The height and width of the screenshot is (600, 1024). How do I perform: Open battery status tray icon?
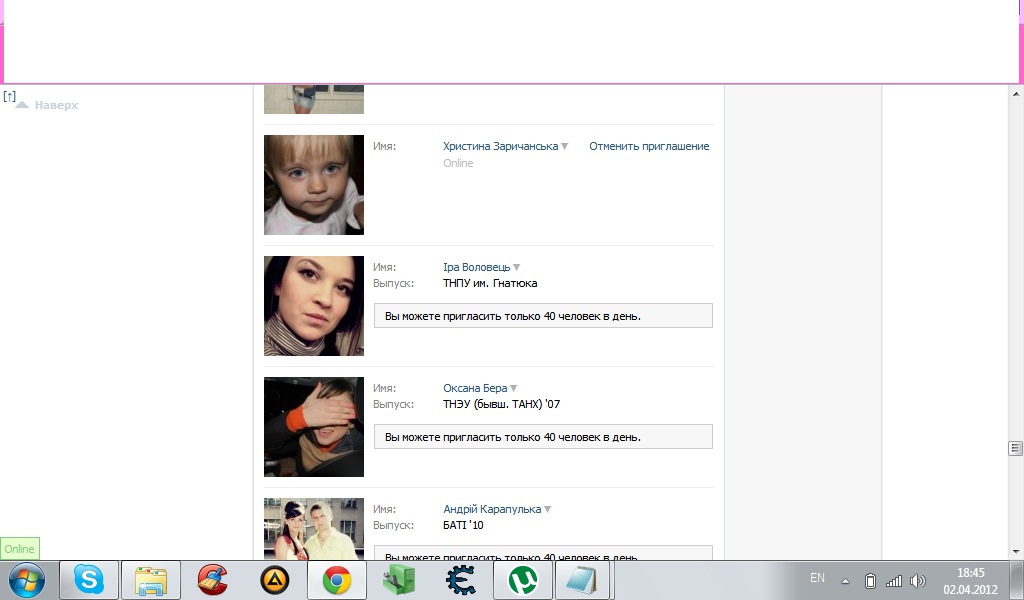[870, 580]
